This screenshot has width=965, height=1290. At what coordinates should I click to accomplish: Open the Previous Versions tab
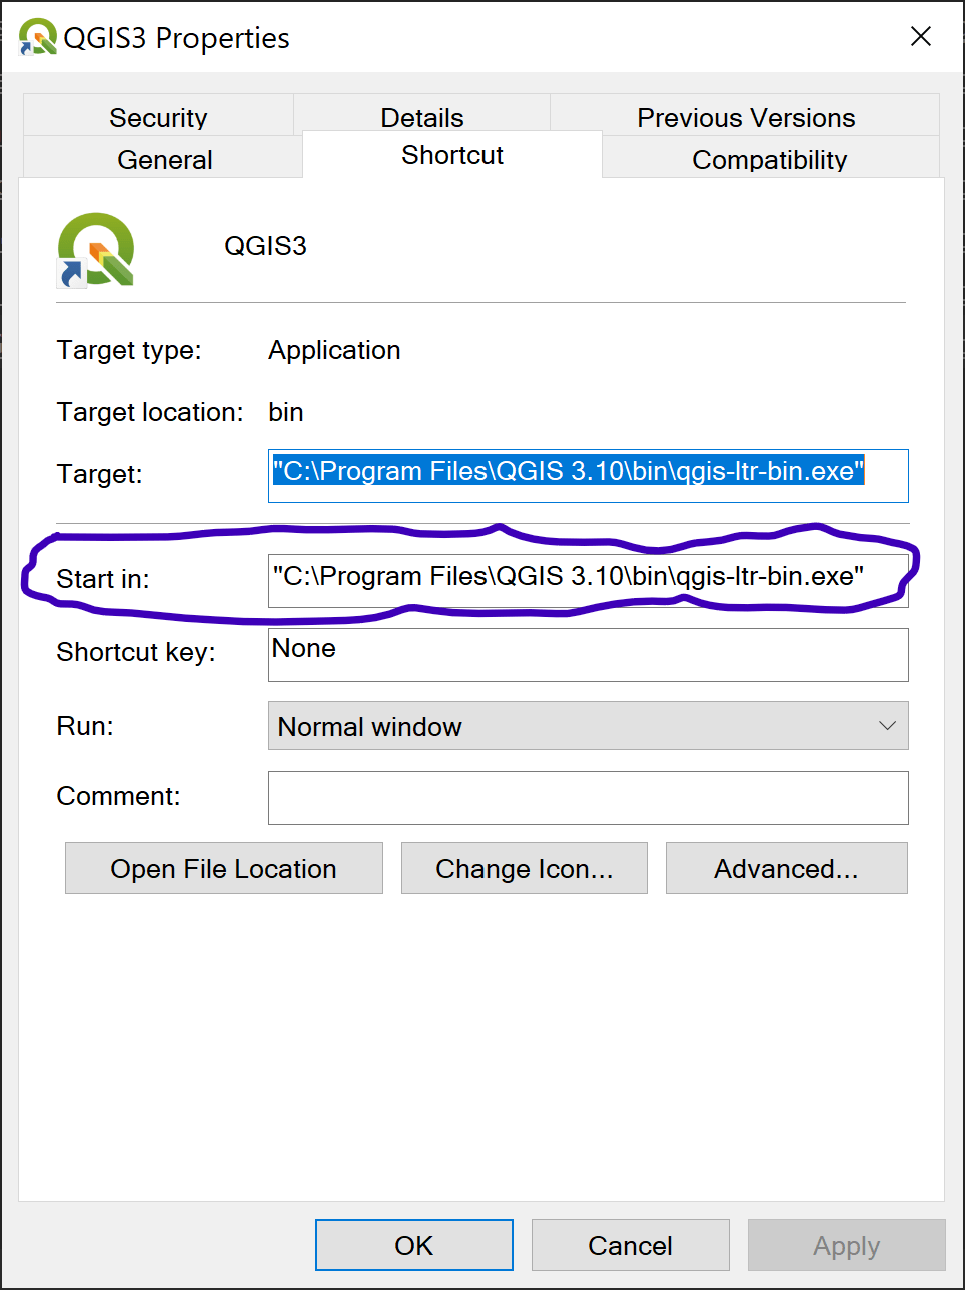[746, 117]
